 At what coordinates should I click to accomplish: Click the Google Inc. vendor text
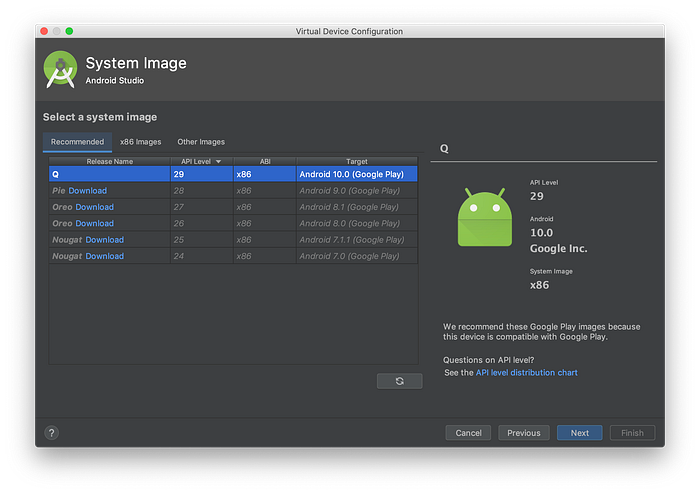[x=558, y=249]
